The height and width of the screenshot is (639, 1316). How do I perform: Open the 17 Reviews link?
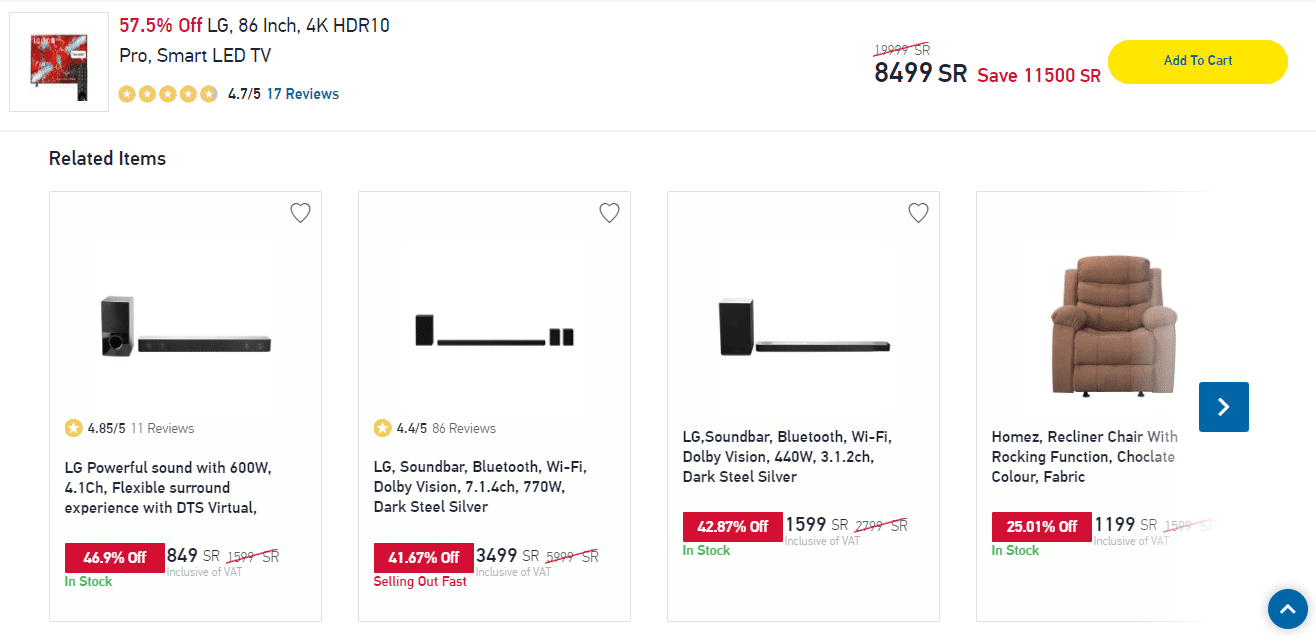(302, 94)
